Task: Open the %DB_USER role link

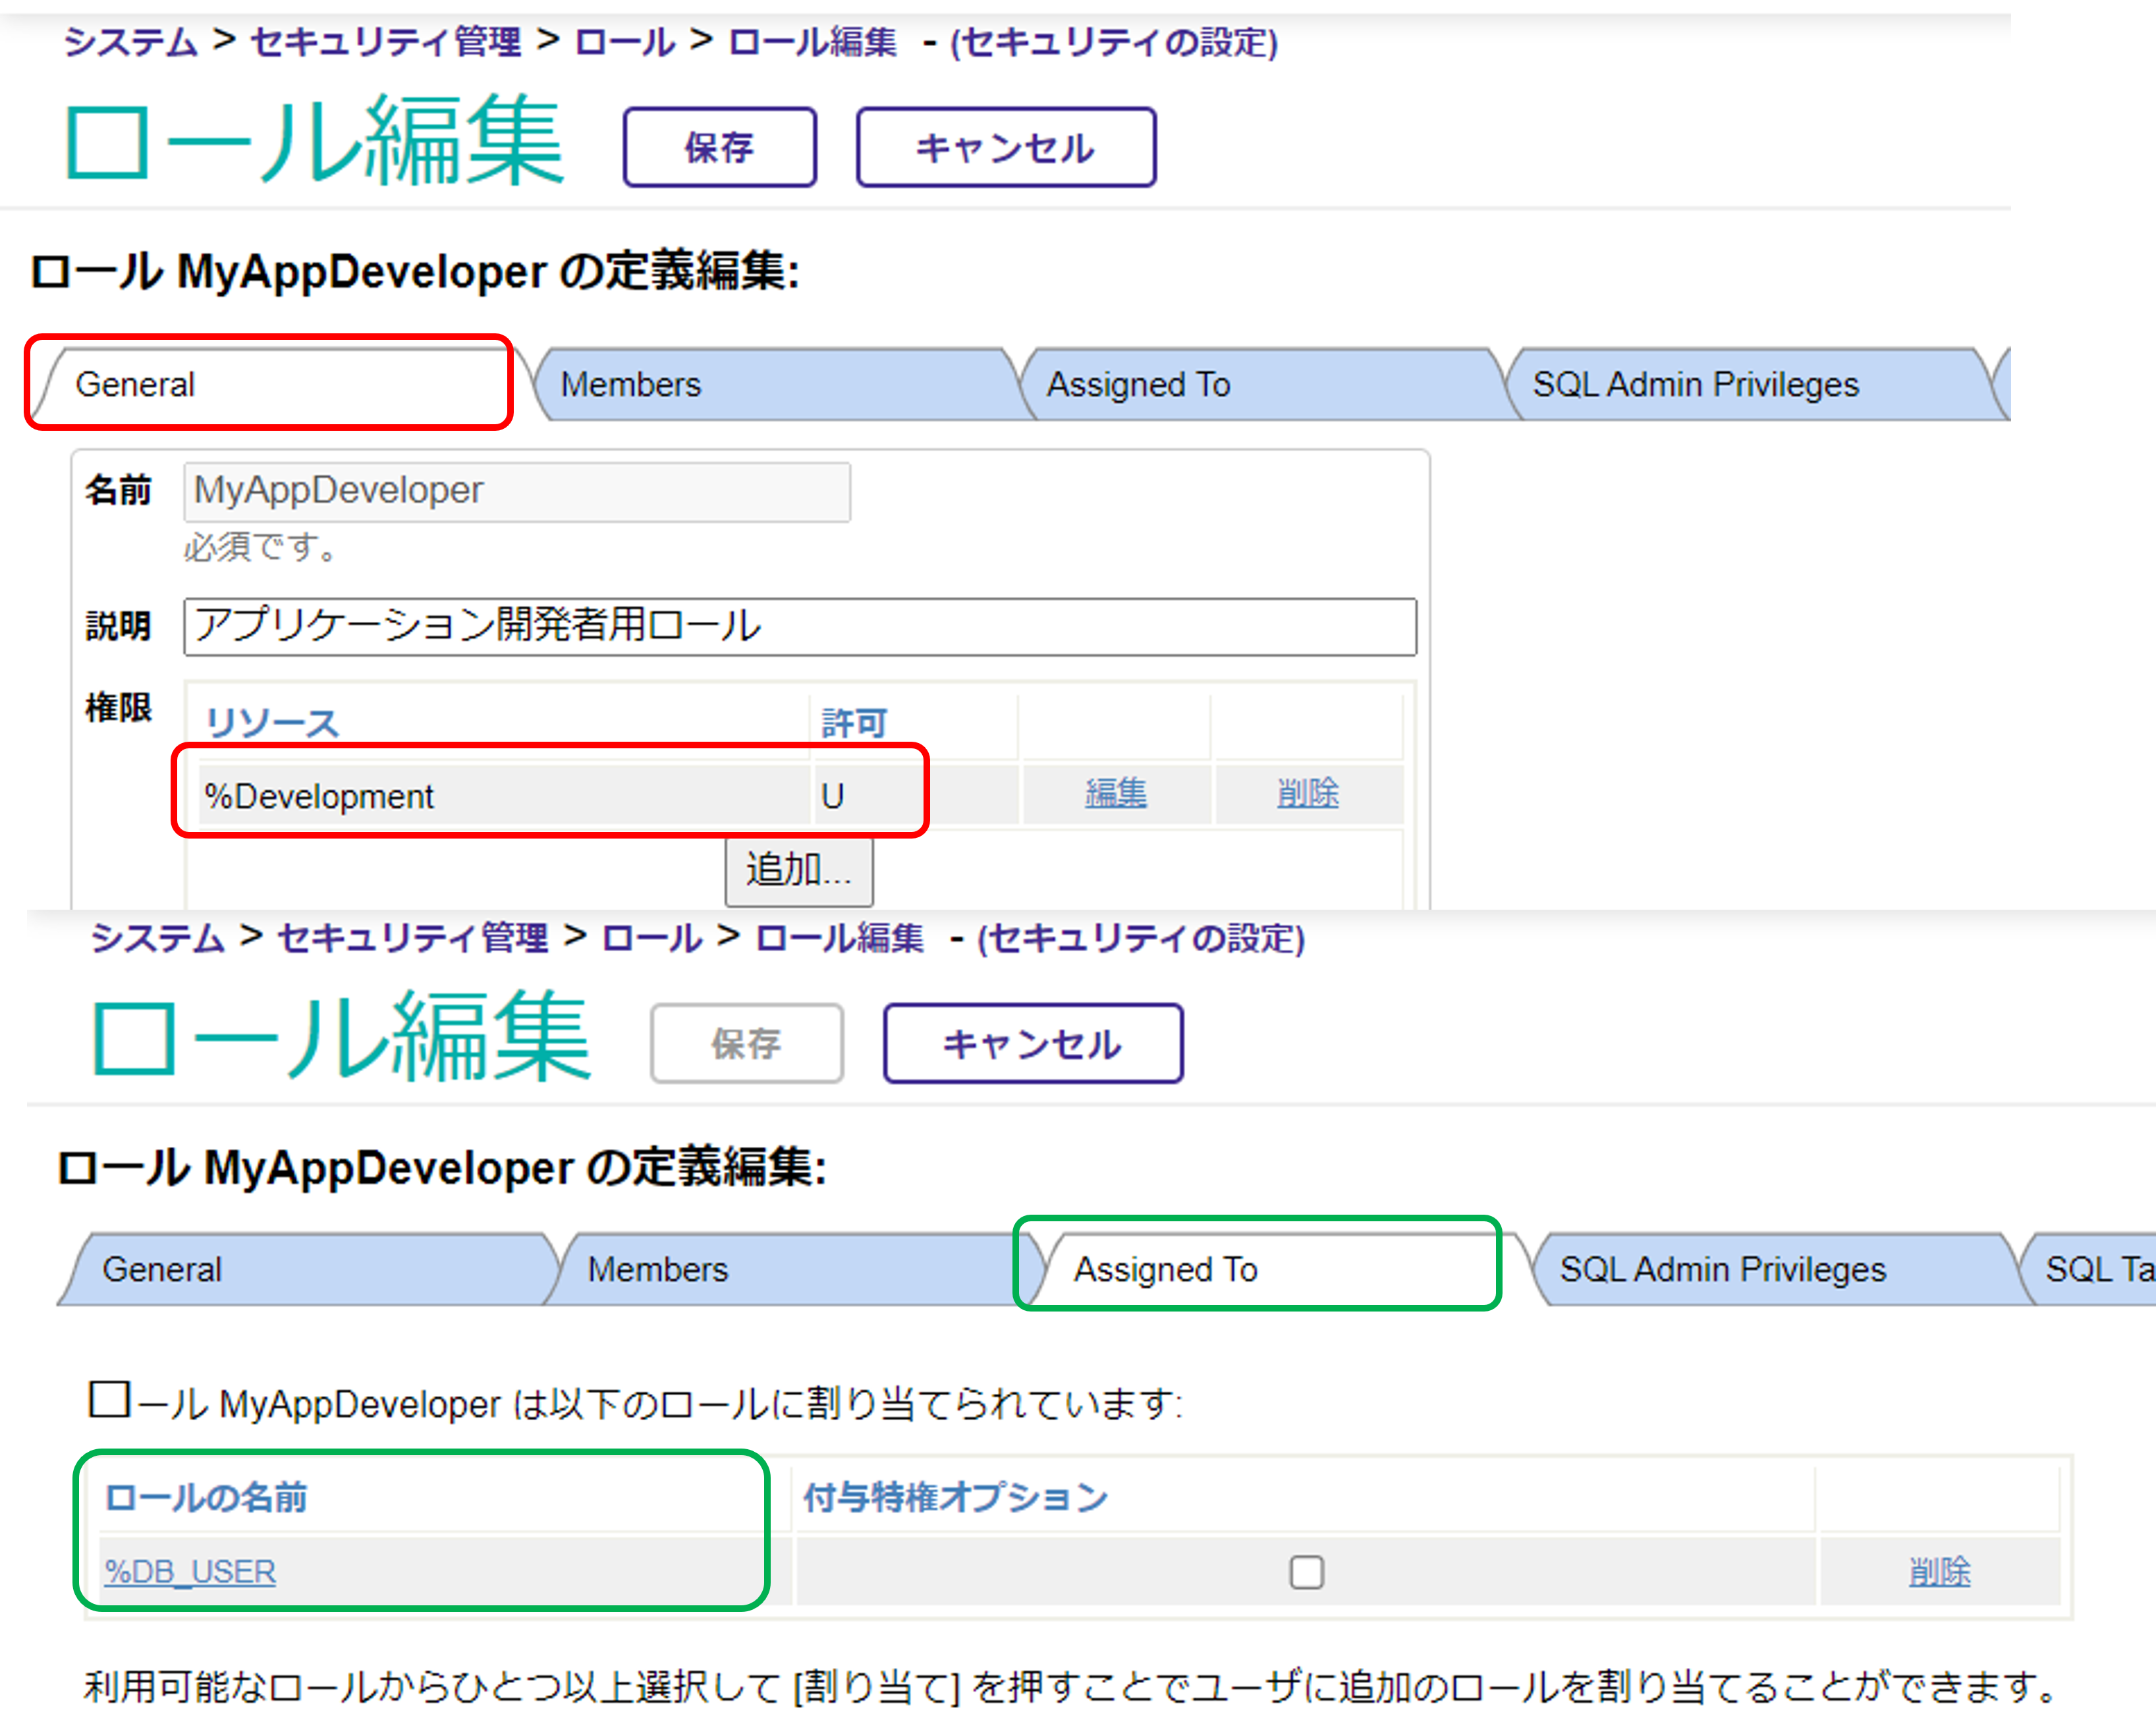Action: tap(190, 1572)
